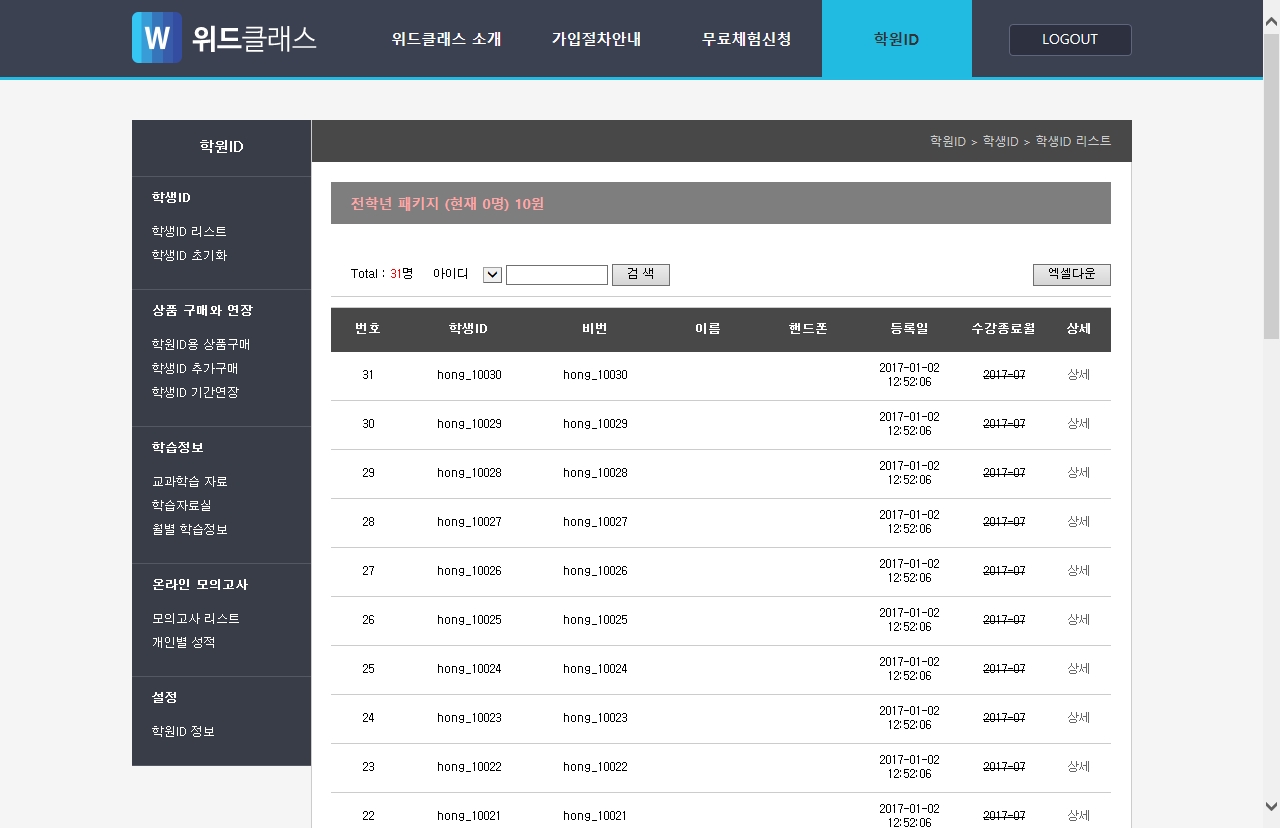Click the 학생ID column header

[468, 329]
